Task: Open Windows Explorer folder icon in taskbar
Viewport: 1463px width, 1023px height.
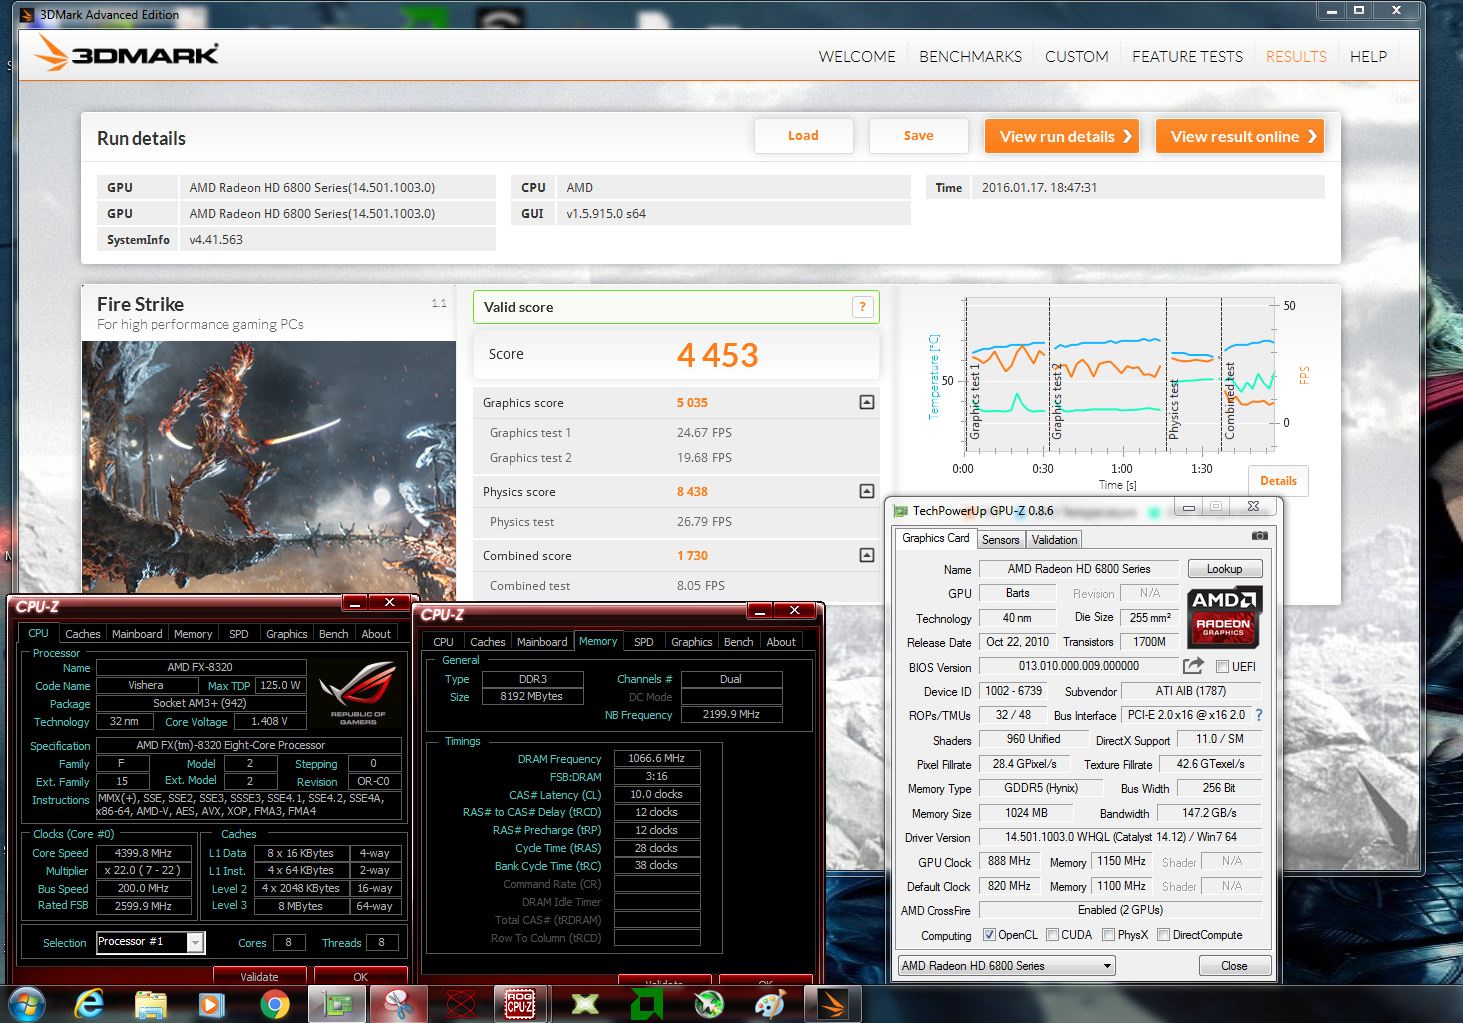Action: (x=150, y=1004)
